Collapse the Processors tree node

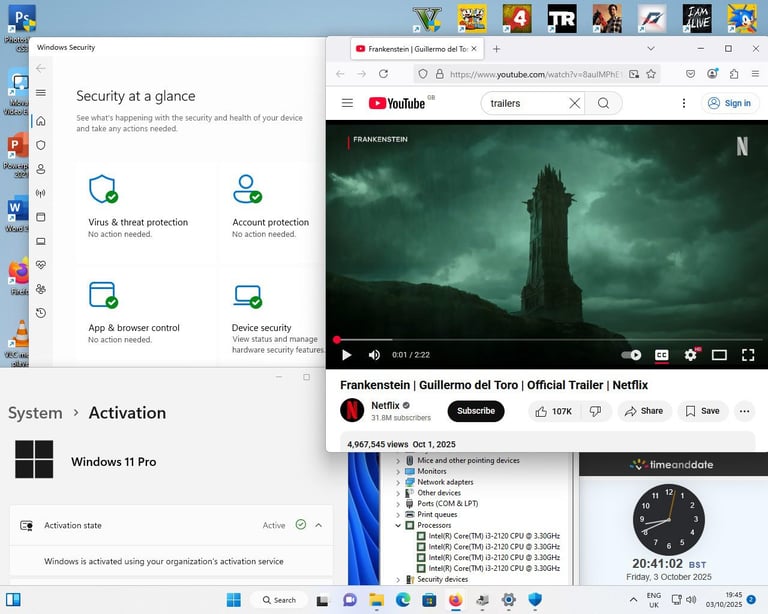[398, 525]
